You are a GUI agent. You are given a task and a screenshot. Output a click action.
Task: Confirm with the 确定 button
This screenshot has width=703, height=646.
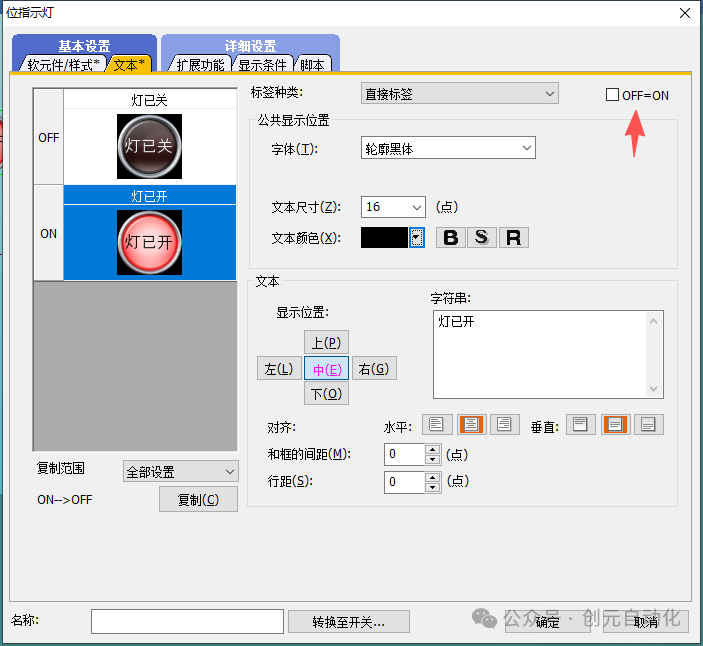click(x=547, y=622)
